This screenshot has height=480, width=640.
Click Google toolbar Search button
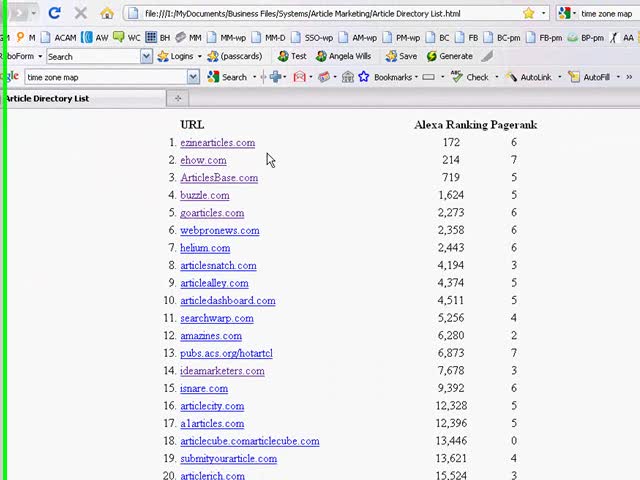227,77
